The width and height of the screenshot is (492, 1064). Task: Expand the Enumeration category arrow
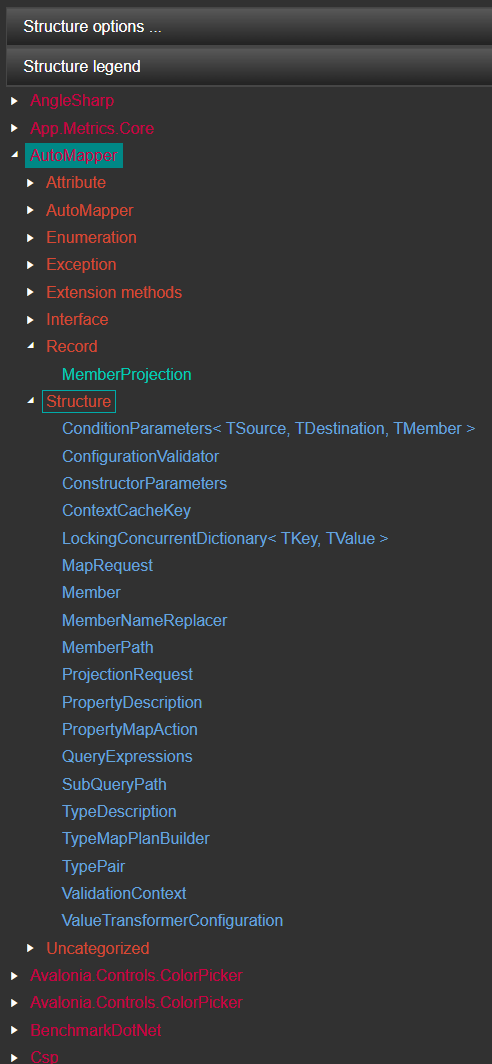click(31, 238)
